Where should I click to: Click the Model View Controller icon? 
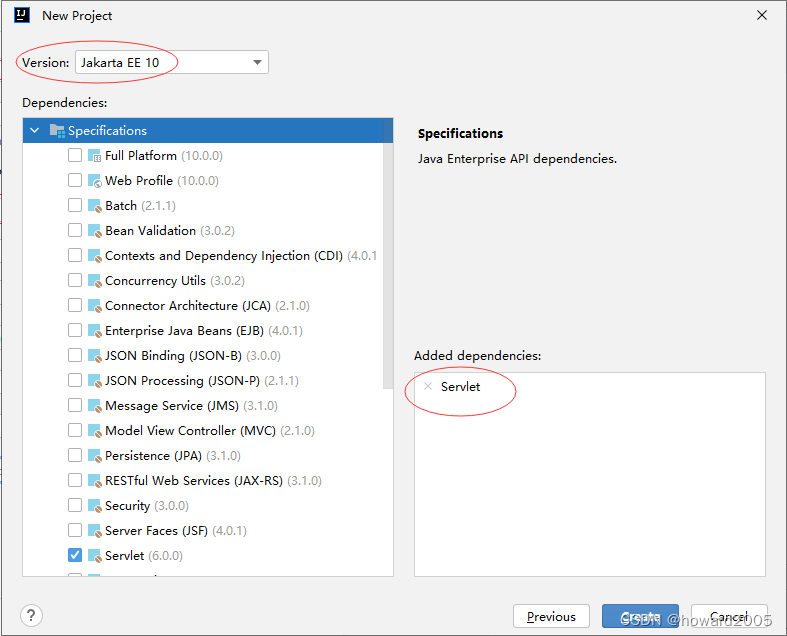click(x=94, y=431)
